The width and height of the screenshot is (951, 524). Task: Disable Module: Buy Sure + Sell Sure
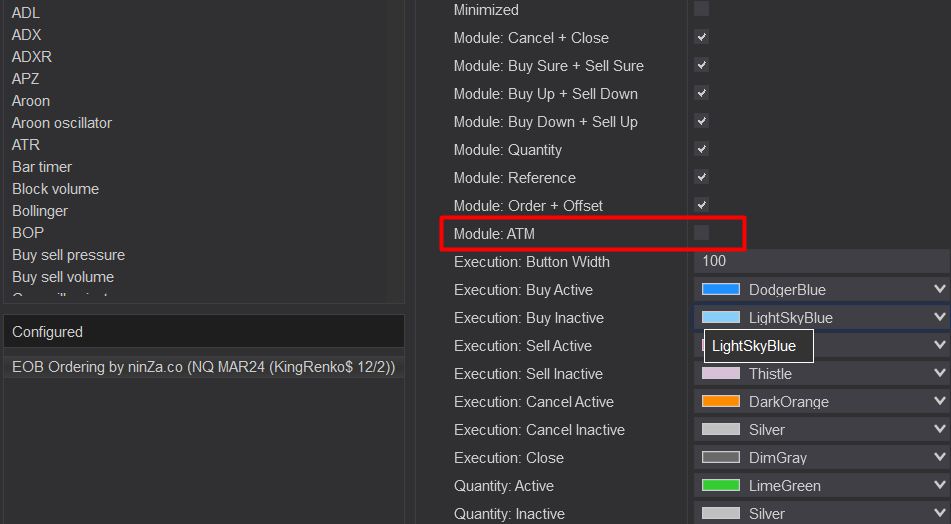(x=702, y=65)
